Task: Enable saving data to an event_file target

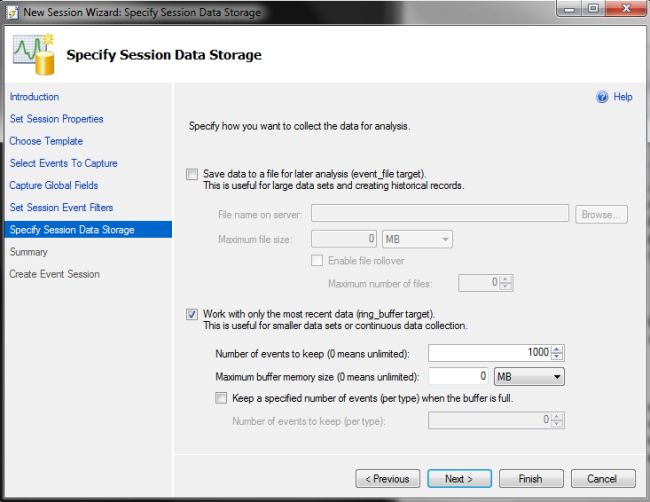Action: [192, 174]
